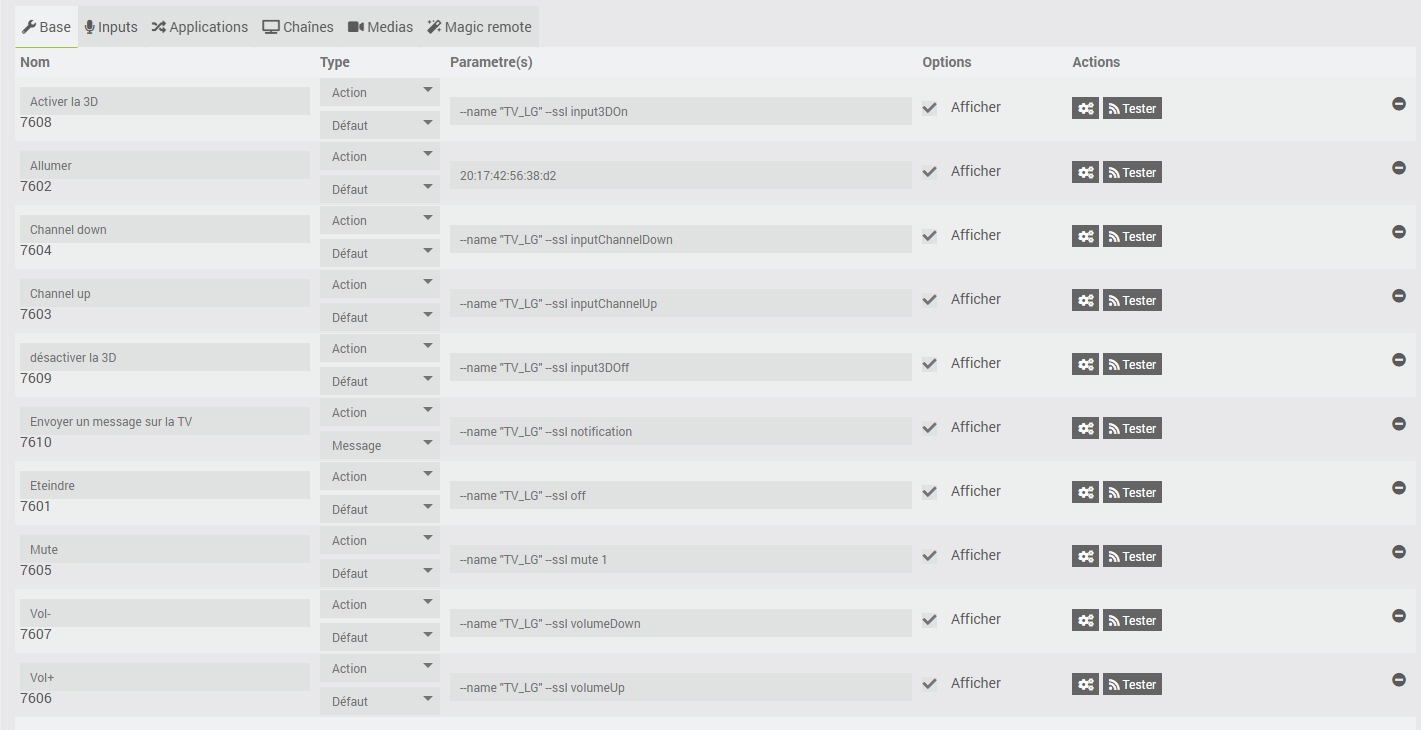This screenshot has height=730, width=1421.
Task: Test the Channel up command
Action: (x=1132, y=301)
